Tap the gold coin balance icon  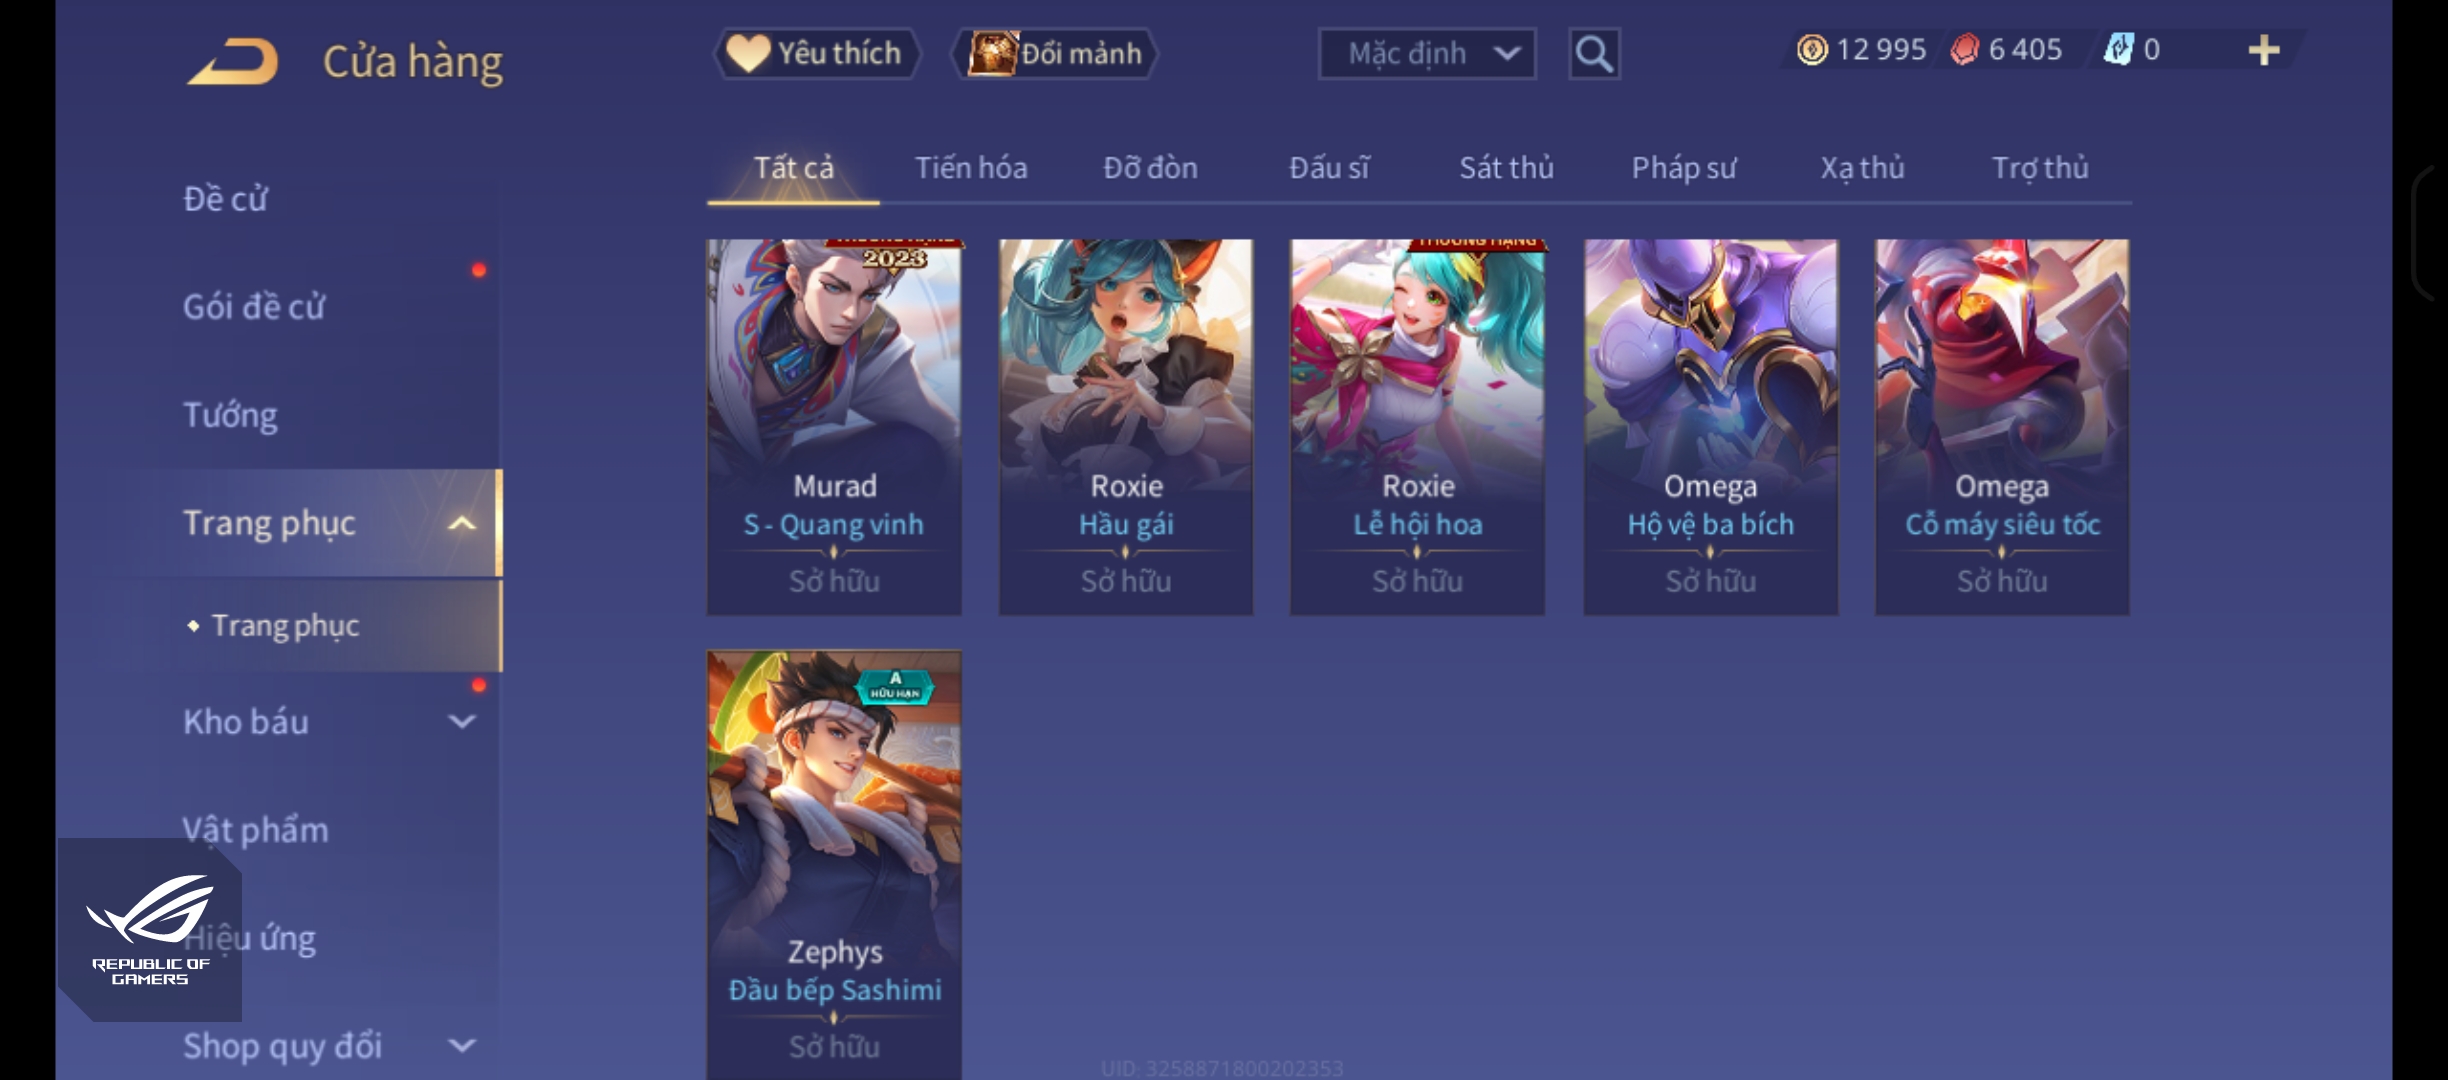point(1811,49)
